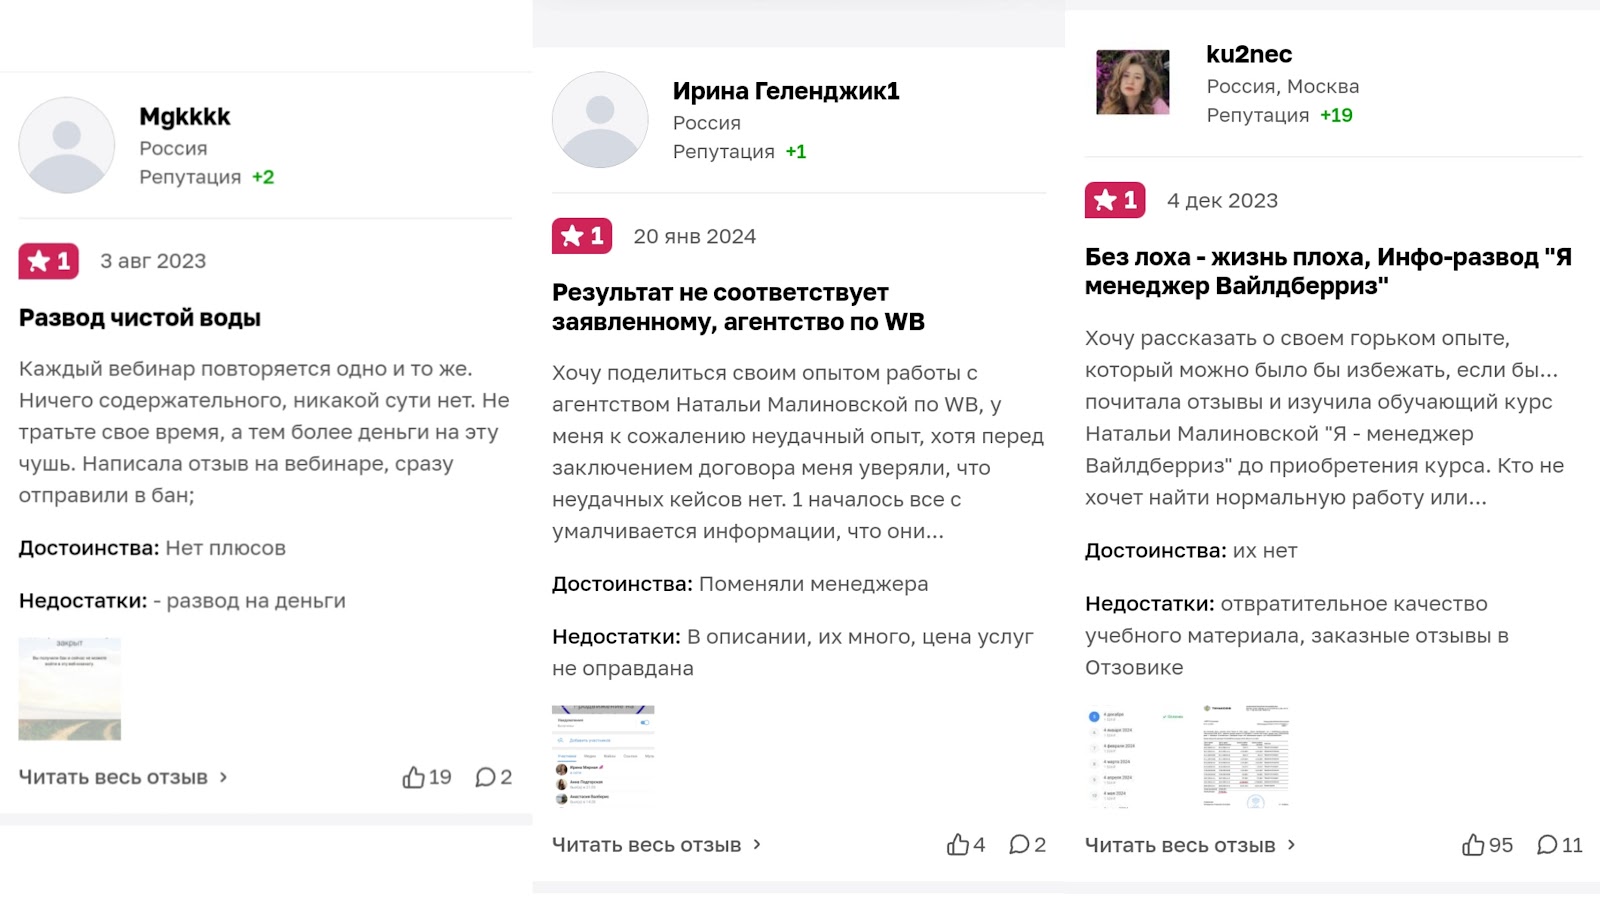Open the document table thumbnail in ku2nec review
1600x900 pixels.
point(1246,755)
